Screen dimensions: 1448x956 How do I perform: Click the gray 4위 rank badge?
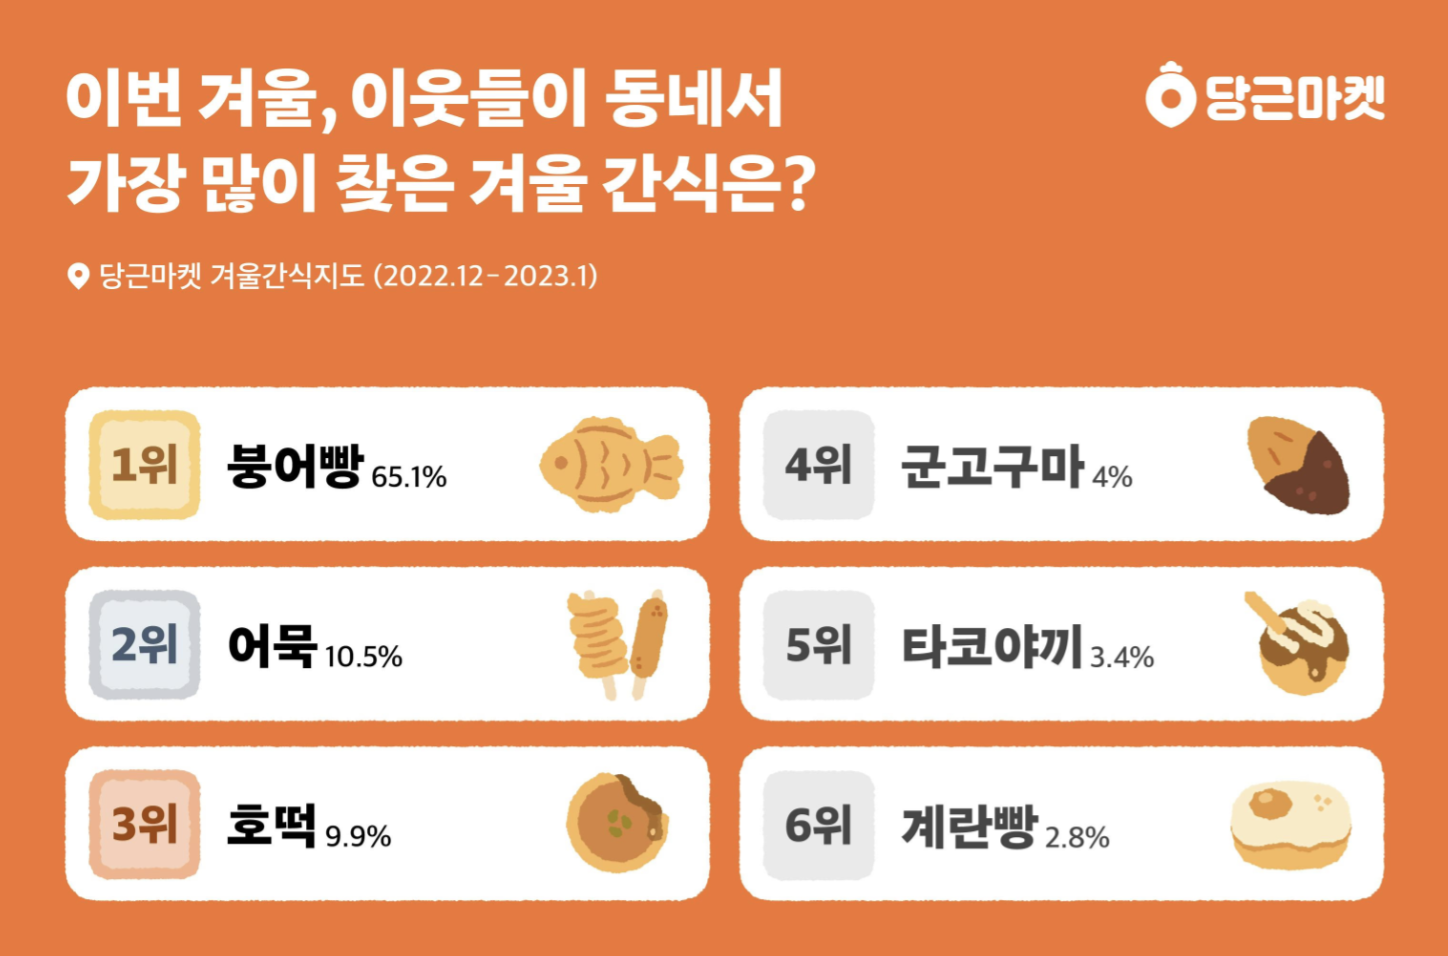[x=819, y=465]
